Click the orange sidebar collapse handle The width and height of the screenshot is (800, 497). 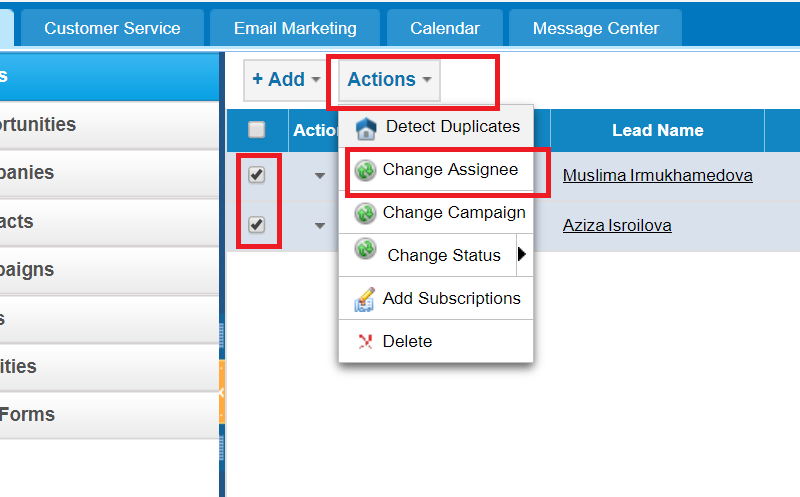pyautogui.click(x=222, y=391)
